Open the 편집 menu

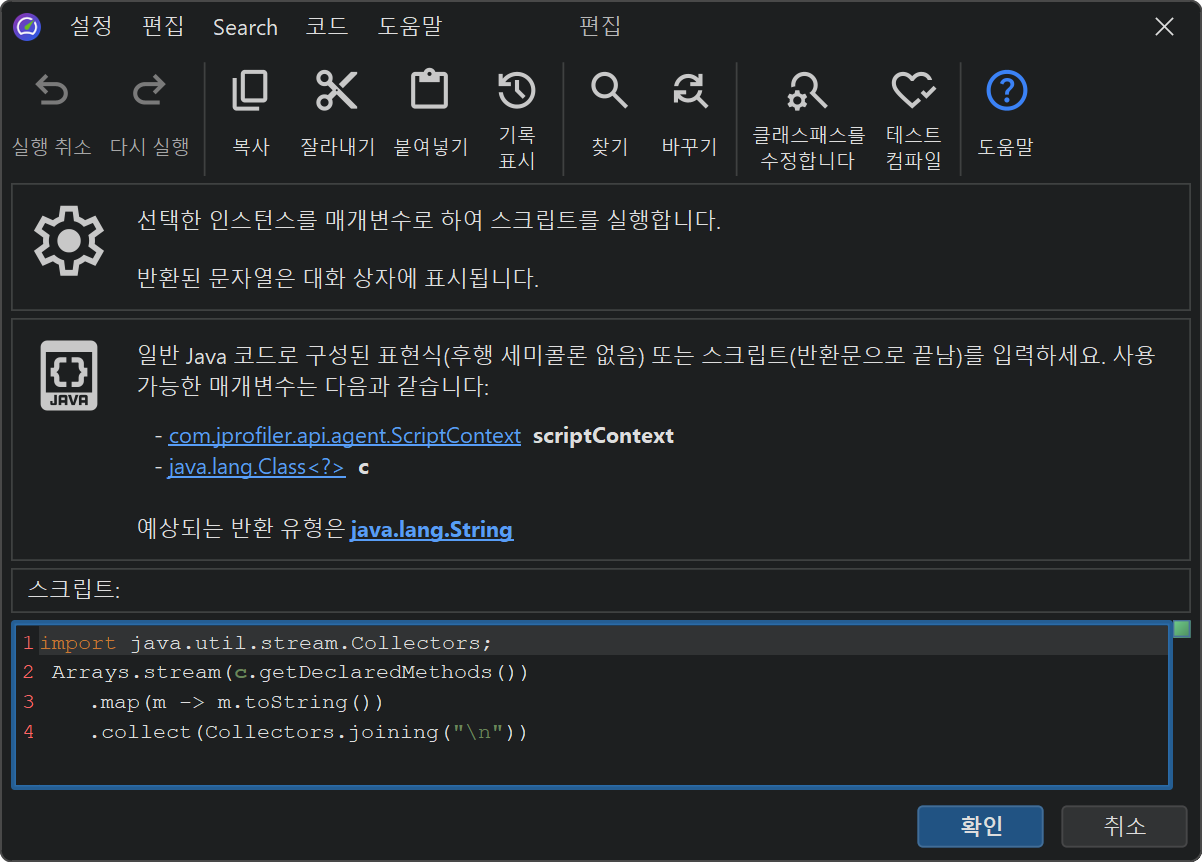tap(163, 27)
